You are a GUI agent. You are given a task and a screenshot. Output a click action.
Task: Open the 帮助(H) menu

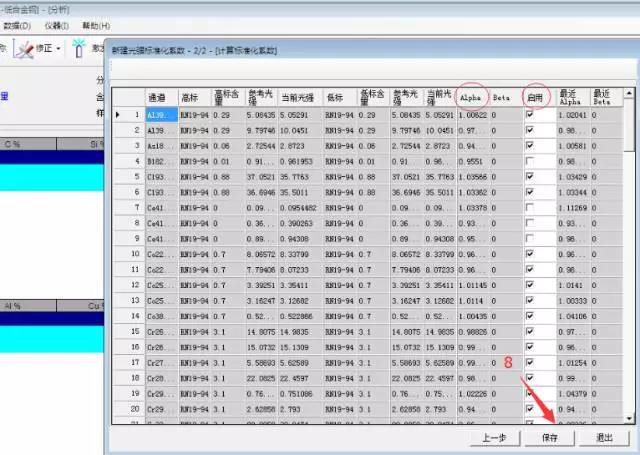click(x=96, y=24)
